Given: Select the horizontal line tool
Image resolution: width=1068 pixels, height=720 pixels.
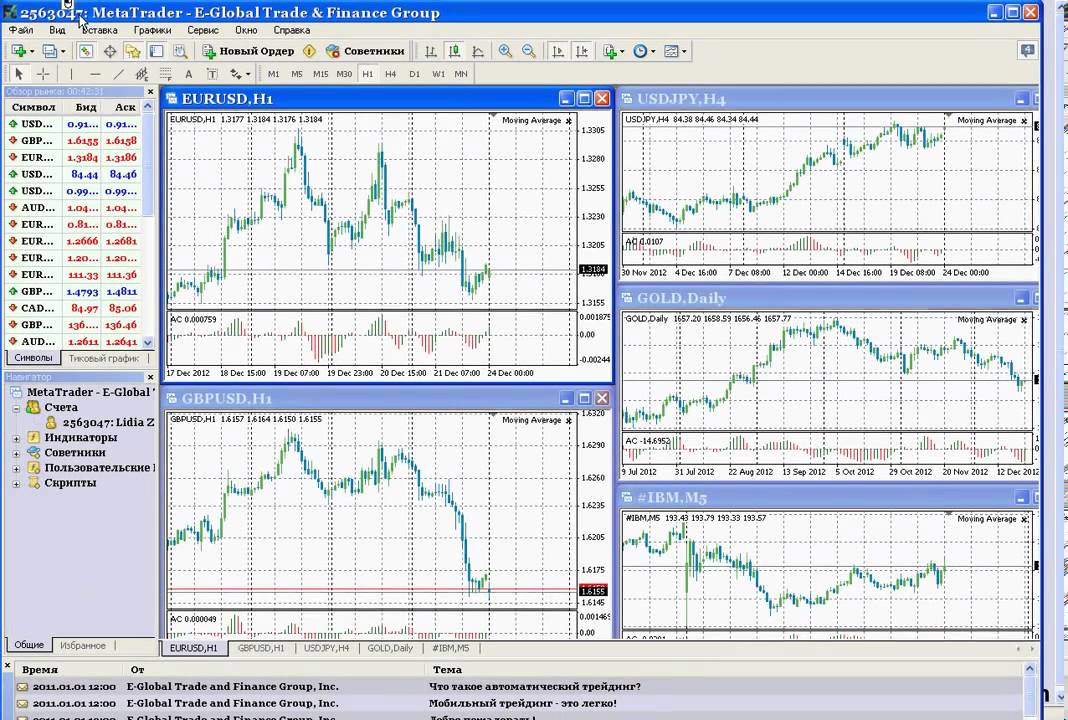Looking at the screenshot, I should 95,74.
